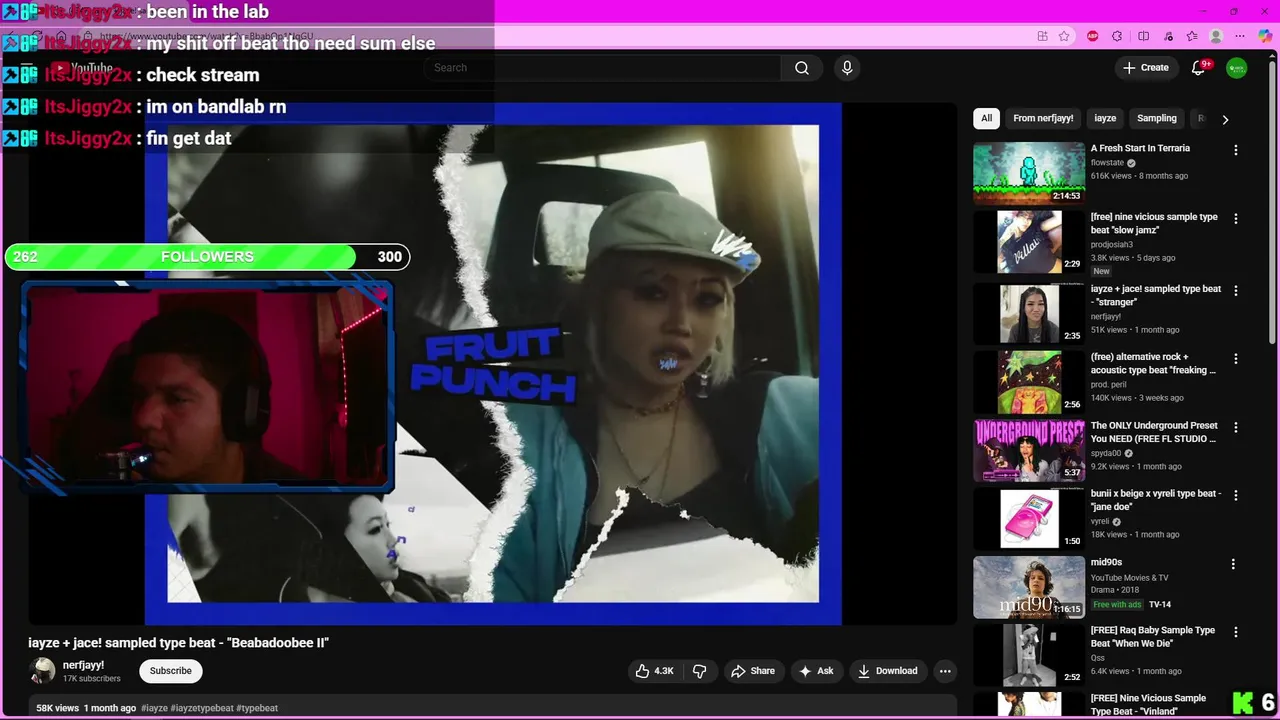1280x720 pixels.
Task: Subscribe to nerfjayy! channel
Action: (x=171, y=671)
